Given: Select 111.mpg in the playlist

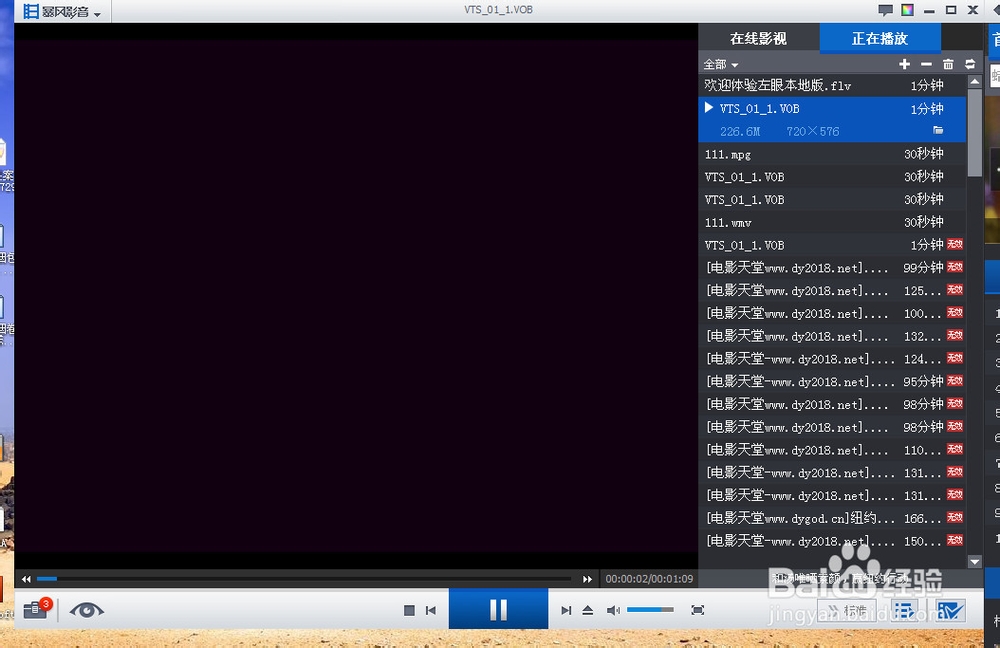Looking at the screenshot, I should [x=832, y=154].
